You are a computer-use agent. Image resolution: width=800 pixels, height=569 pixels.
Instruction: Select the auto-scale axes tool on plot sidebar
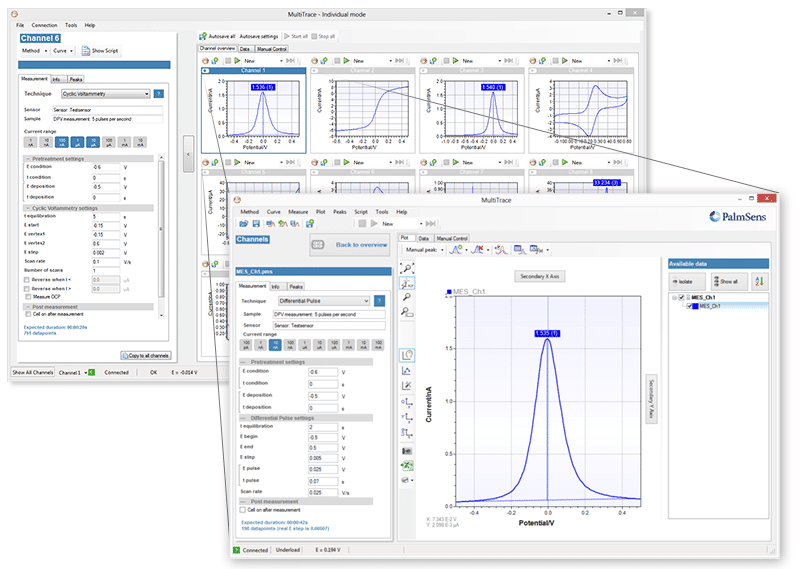pyautogui.click(x=407, y=283)
